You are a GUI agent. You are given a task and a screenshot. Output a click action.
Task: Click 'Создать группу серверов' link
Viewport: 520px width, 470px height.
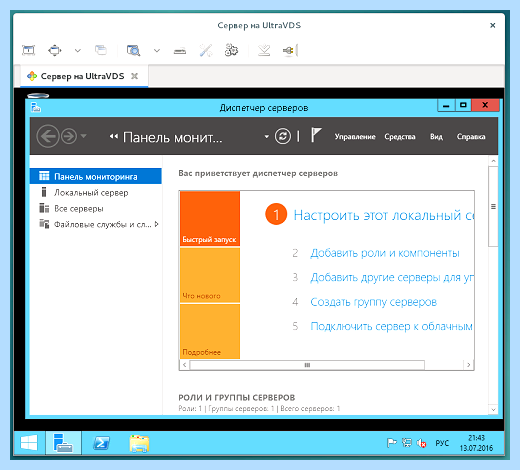click(374, 302)
